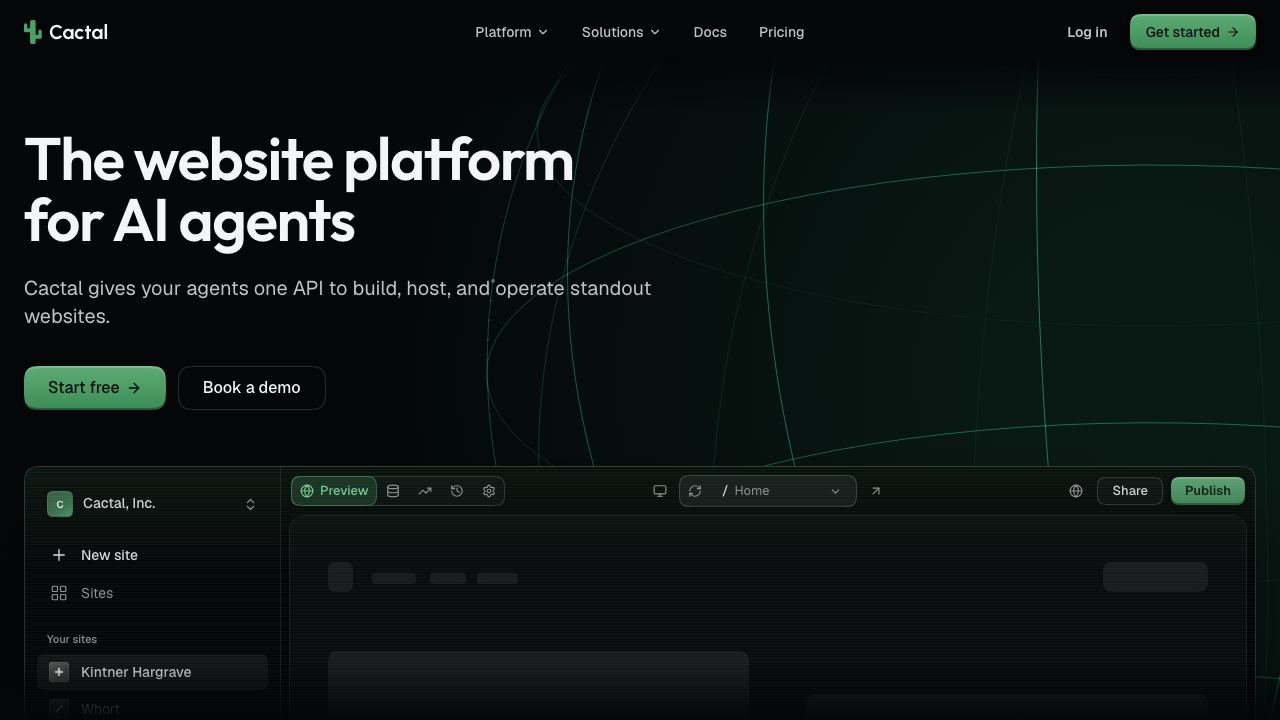The height and width of the screenshot is (720, 1280).
Task: Click the Your sites heading
Action: coord(72,639)
